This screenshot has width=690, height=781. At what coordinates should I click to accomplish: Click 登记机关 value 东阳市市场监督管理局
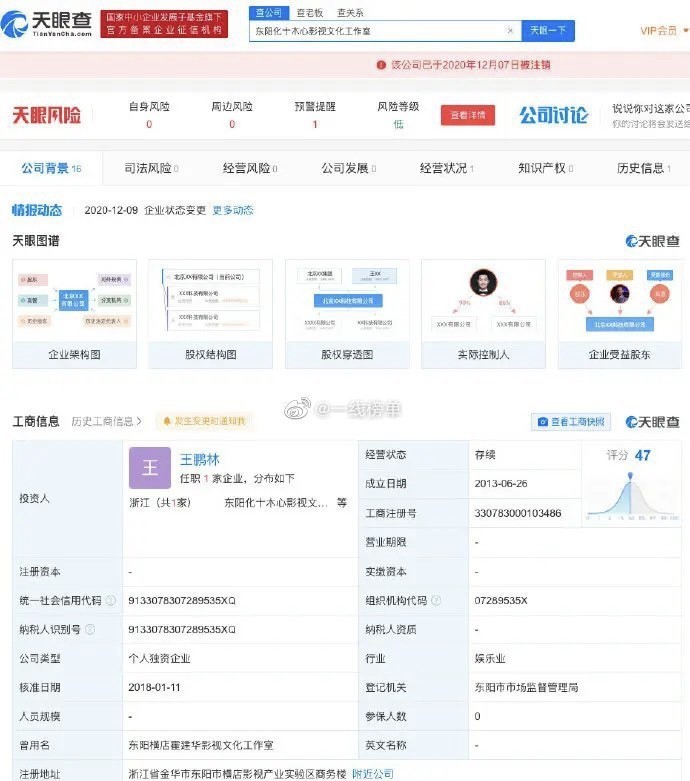point(526,687)
